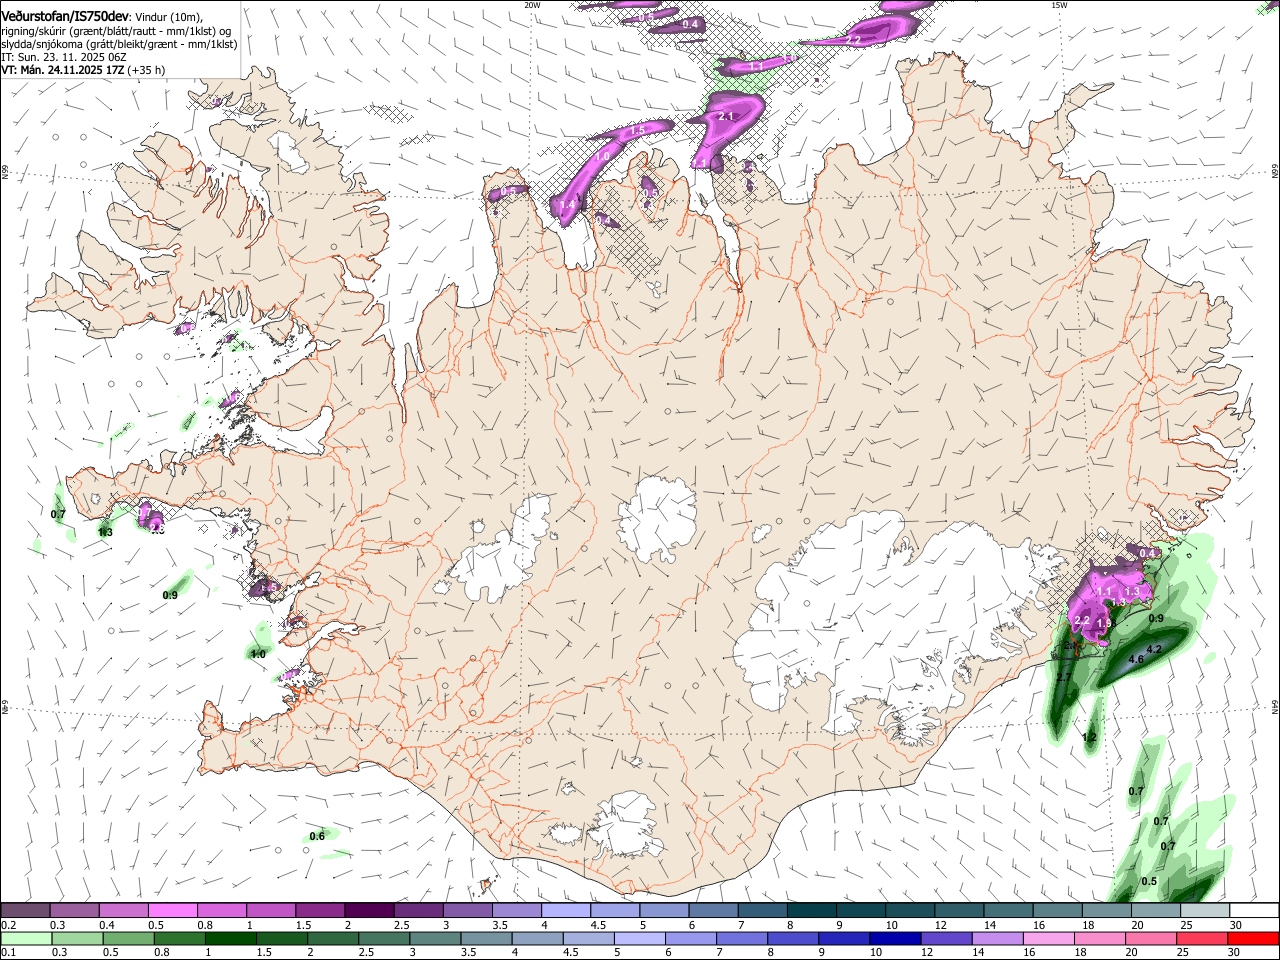Select the VT: Mán. 24.11.2025 17Z (+35 h) line
Image resolution: width=1280 pixels, height=960 pixels.
(83, 70)
